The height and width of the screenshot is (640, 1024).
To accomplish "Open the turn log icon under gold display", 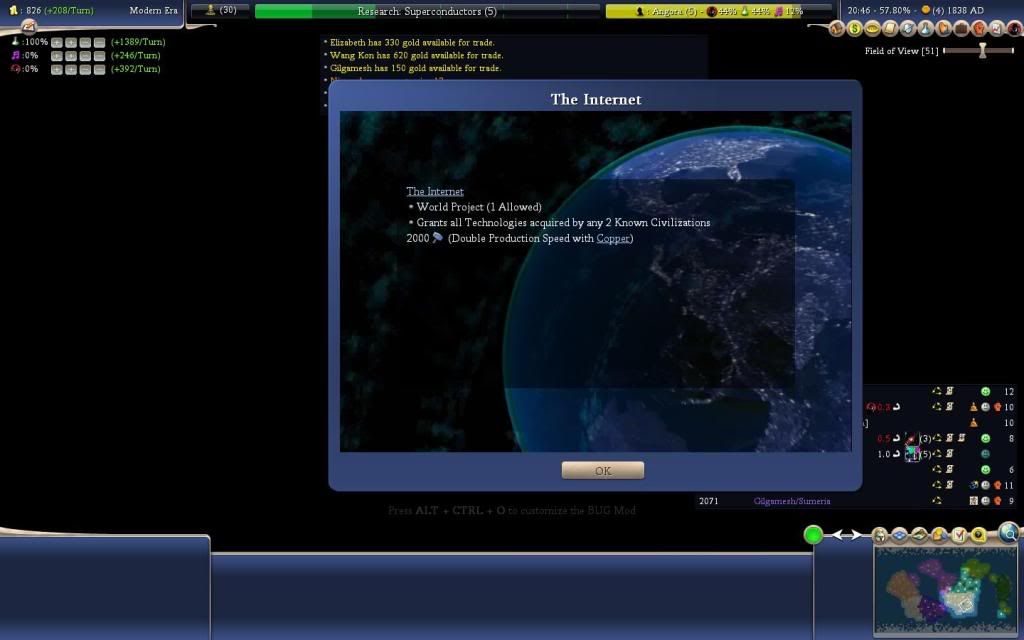I will point(29,26).
